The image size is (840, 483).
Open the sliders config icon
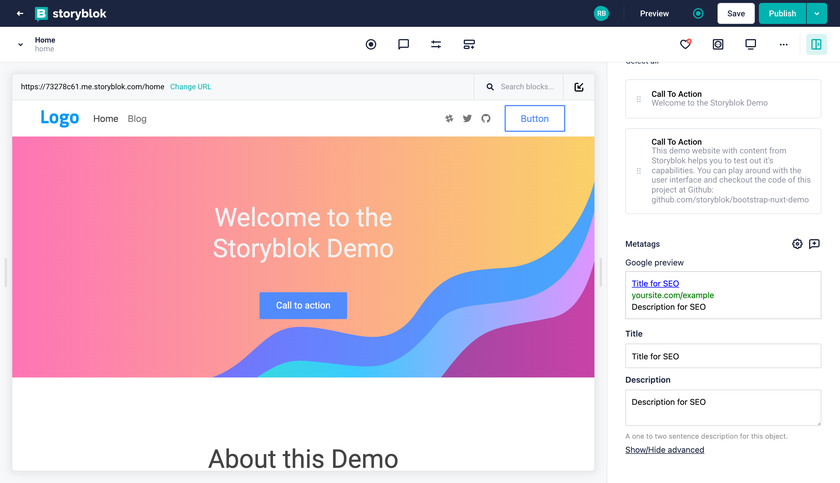coord(436,44)
